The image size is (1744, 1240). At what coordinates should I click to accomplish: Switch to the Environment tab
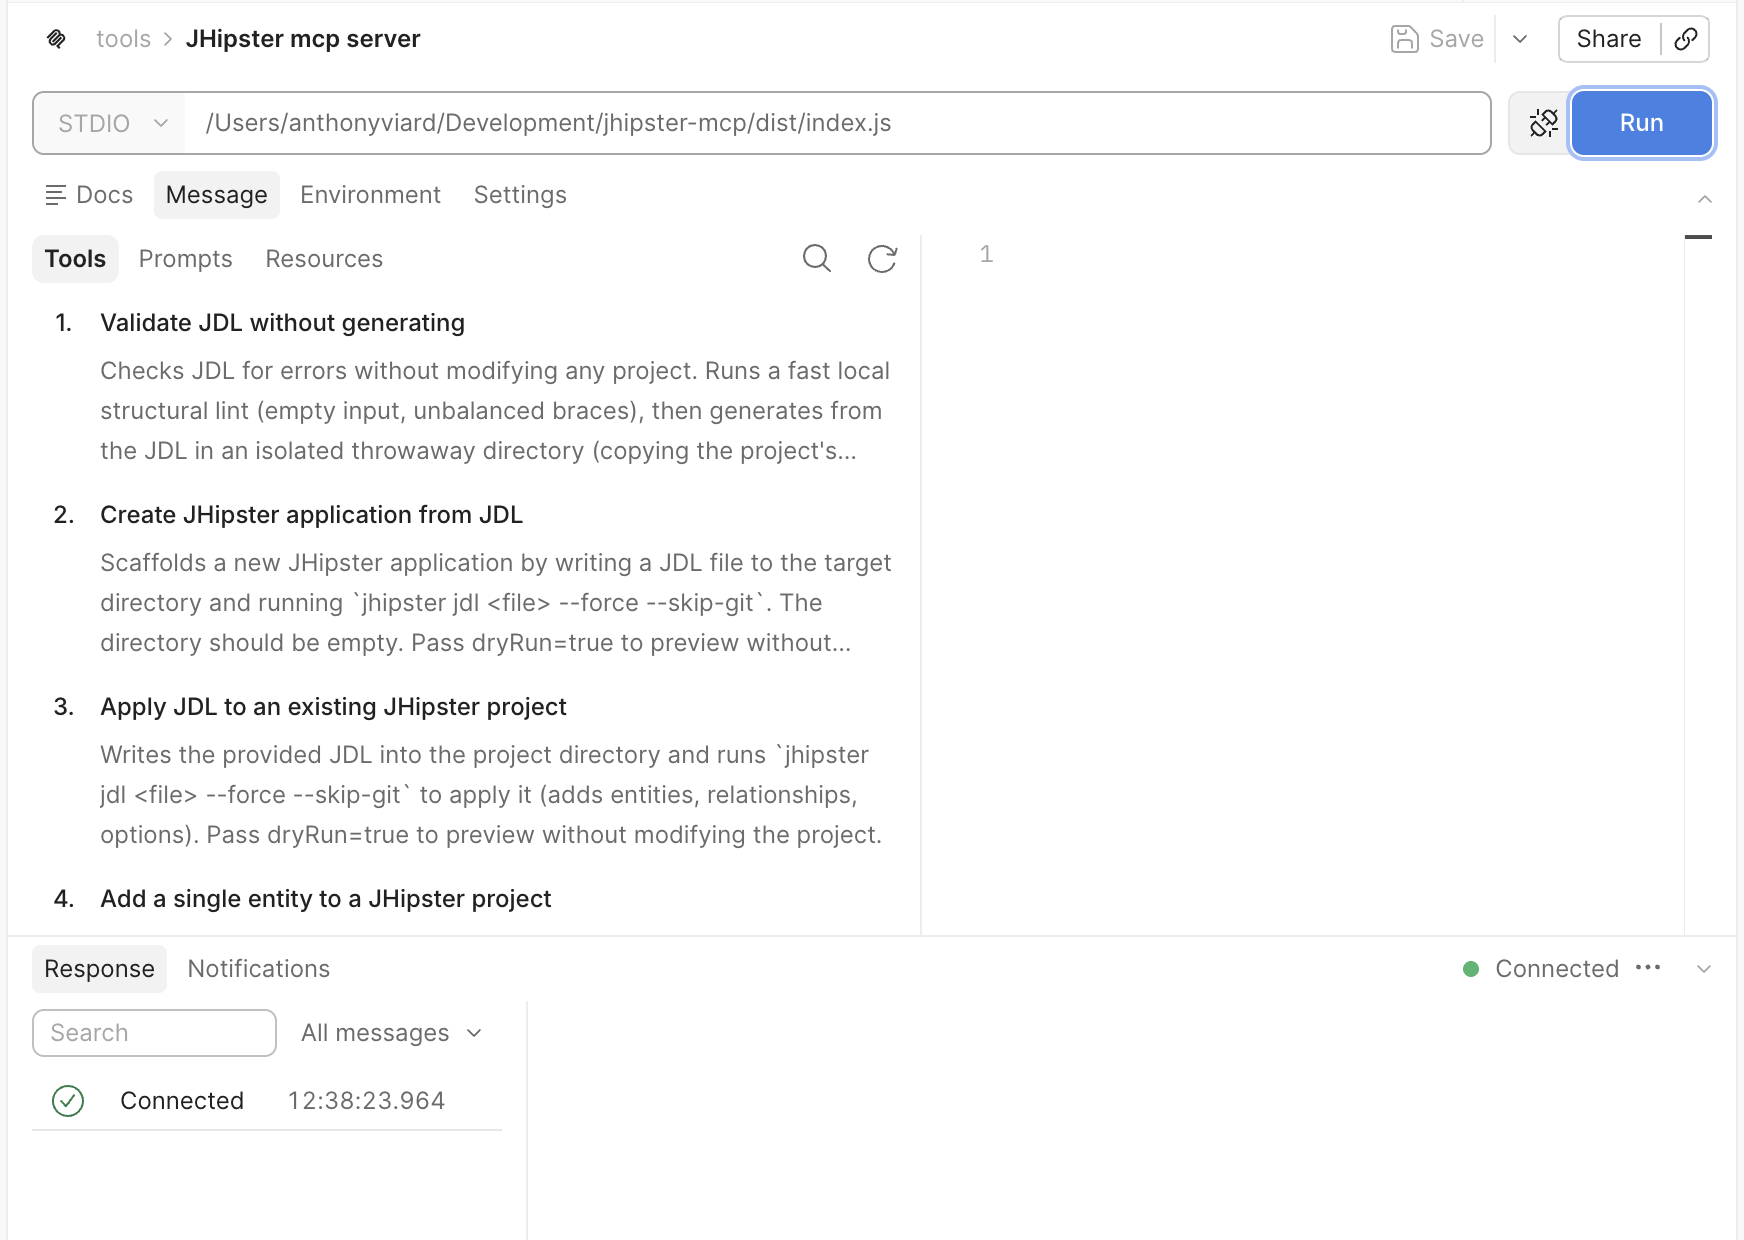(x=370, y=195)
